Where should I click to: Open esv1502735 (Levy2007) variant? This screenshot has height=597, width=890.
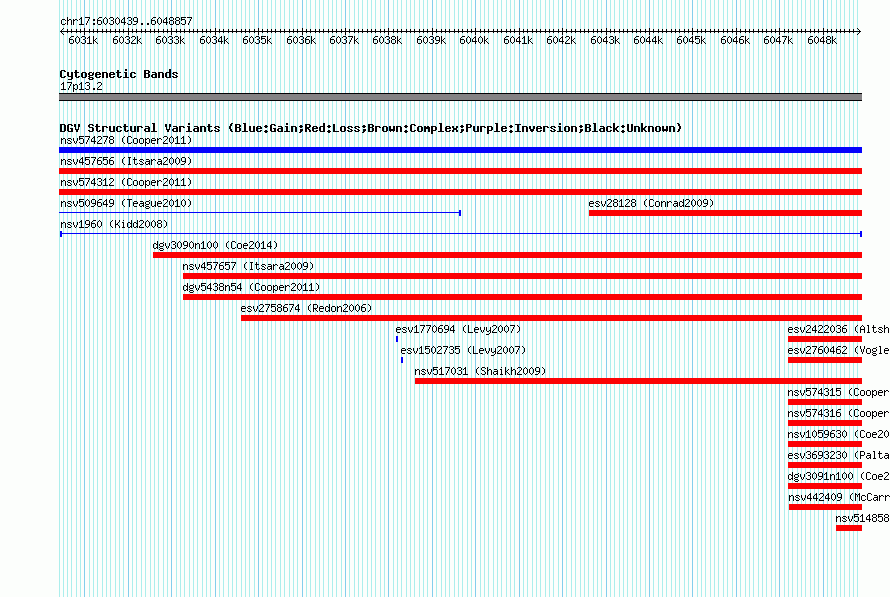tap(463, 350)
